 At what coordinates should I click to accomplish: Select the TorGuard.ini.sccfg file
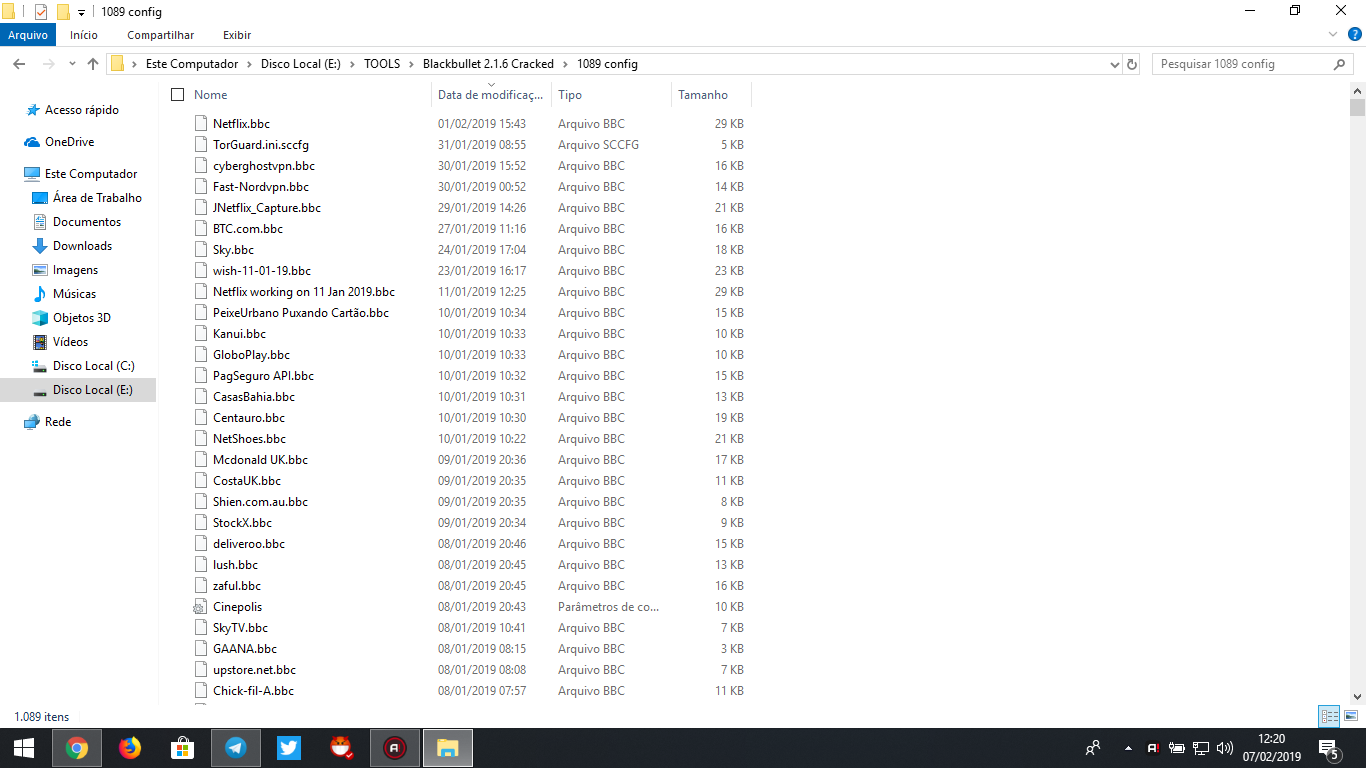pos(261,145)
